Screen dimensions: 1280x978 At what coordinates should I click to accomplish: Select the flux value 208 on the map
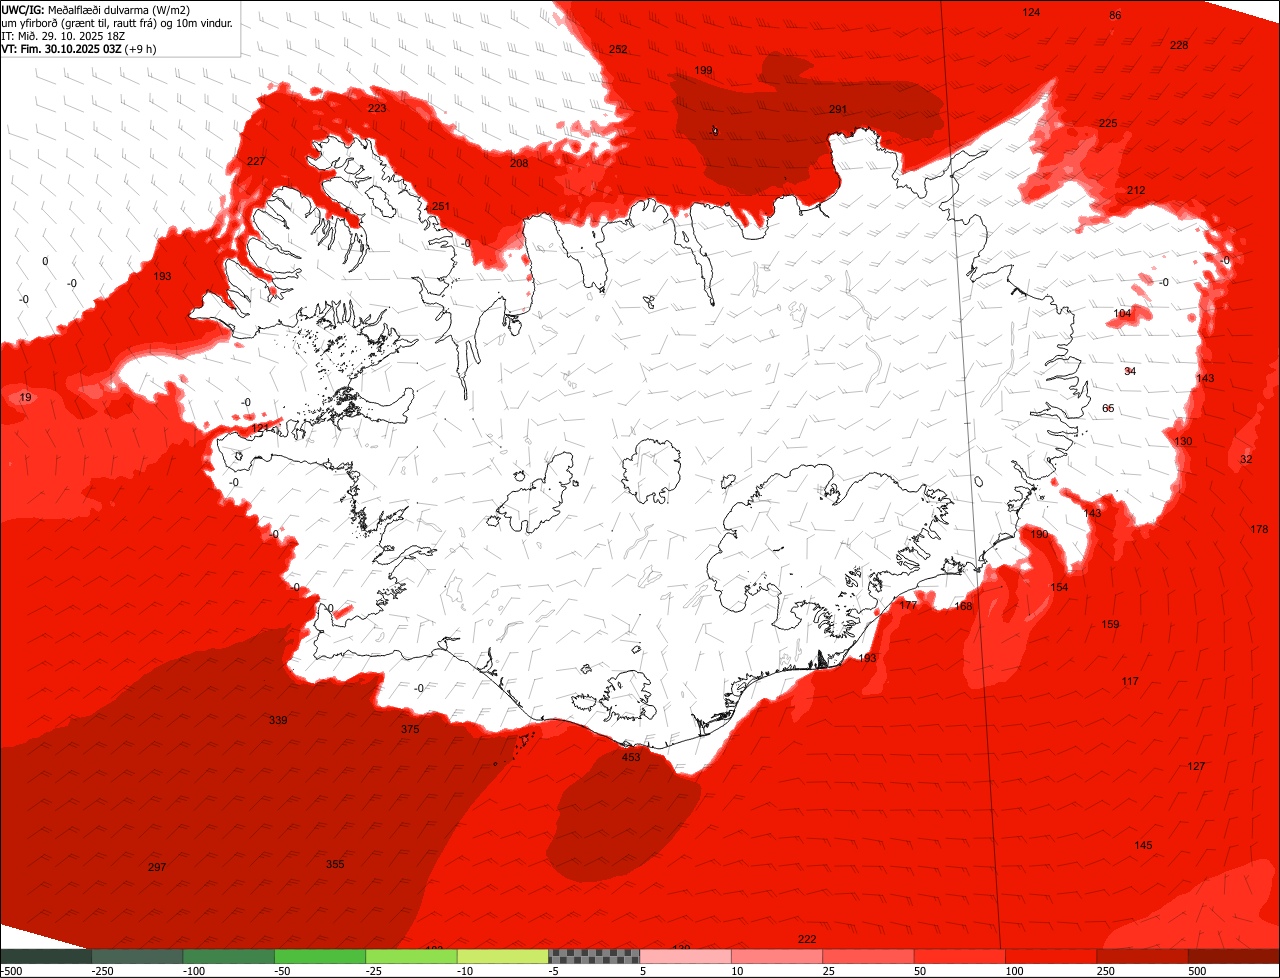(519, 164)
